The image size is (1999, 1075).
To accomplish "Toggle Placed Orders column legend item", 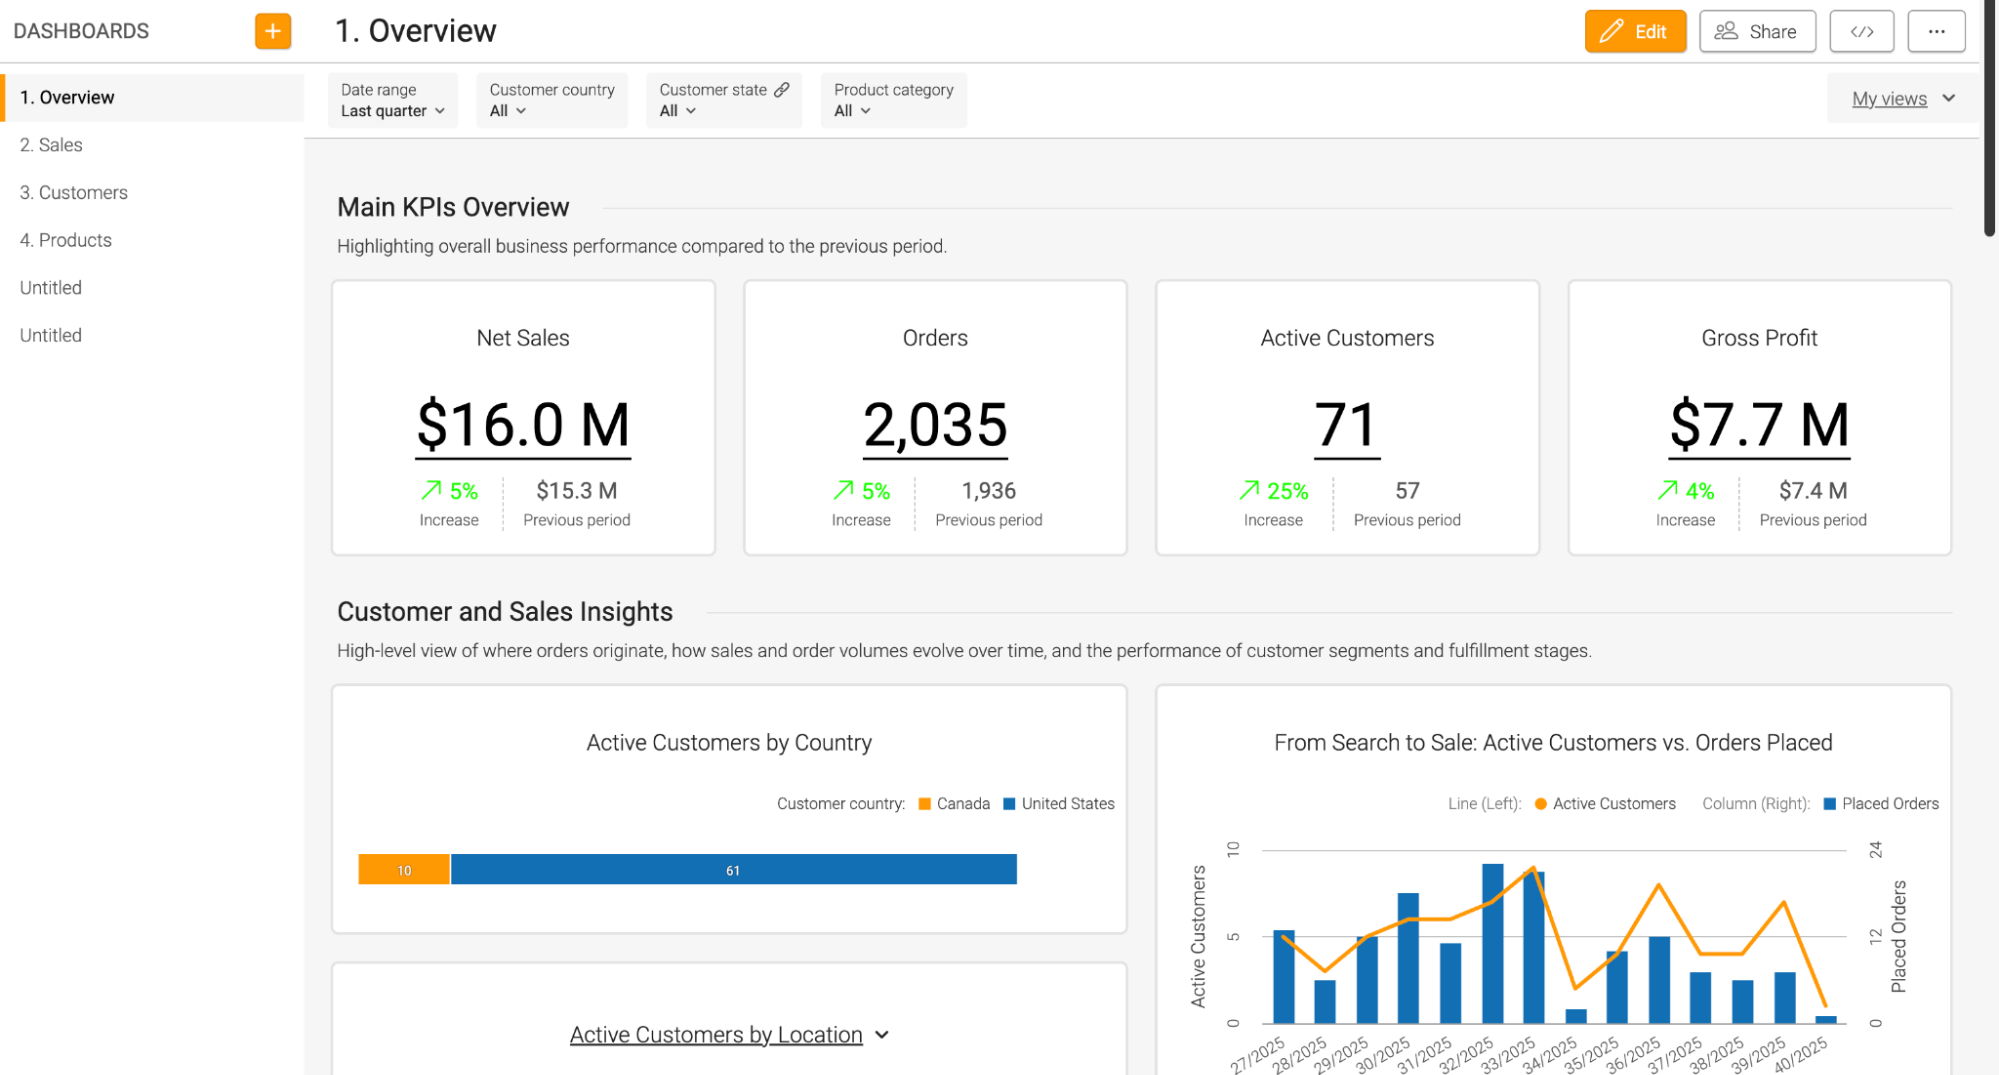I will click(1889, 804).
